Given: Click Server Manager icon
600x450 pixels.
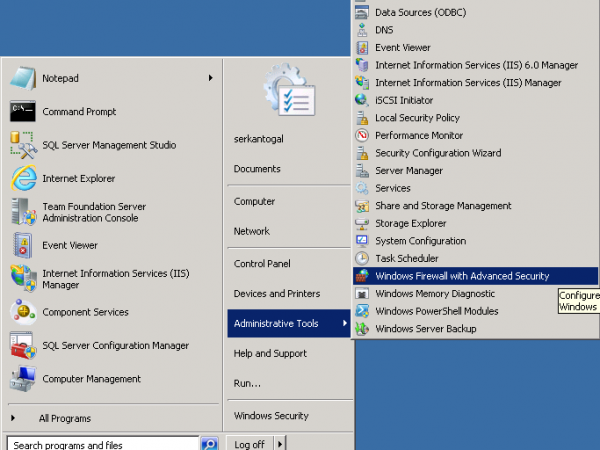Looking at the screenshot, I should pos(362,171).
